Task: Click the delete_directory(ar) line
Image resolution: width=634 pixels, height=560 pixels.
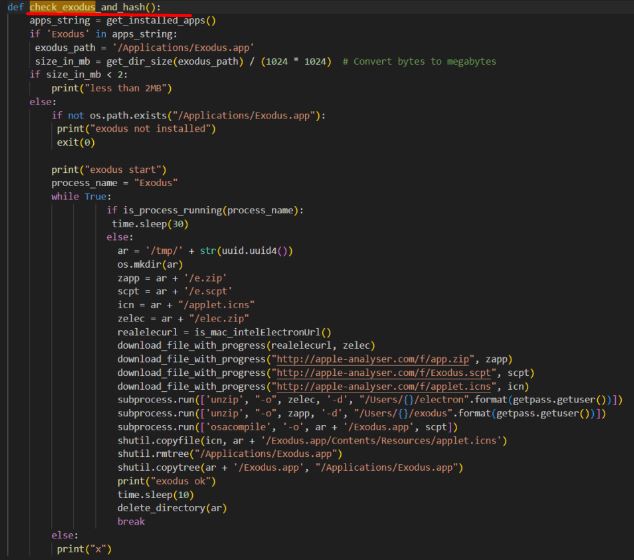Action: (x=172, y=508)
